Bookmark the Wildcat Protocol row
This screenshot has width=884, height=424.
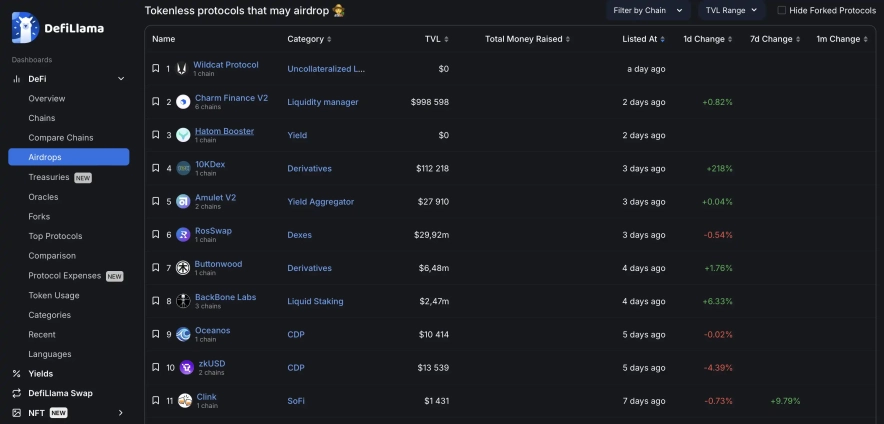155,69
